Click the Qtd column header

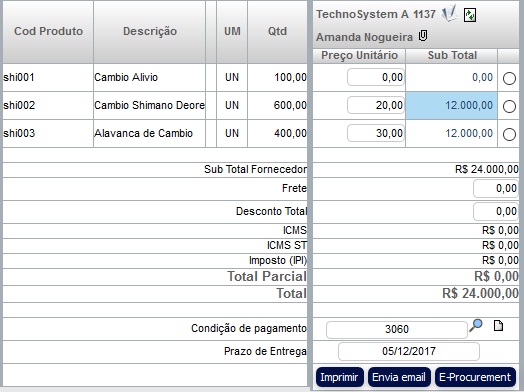click(277, 31)
